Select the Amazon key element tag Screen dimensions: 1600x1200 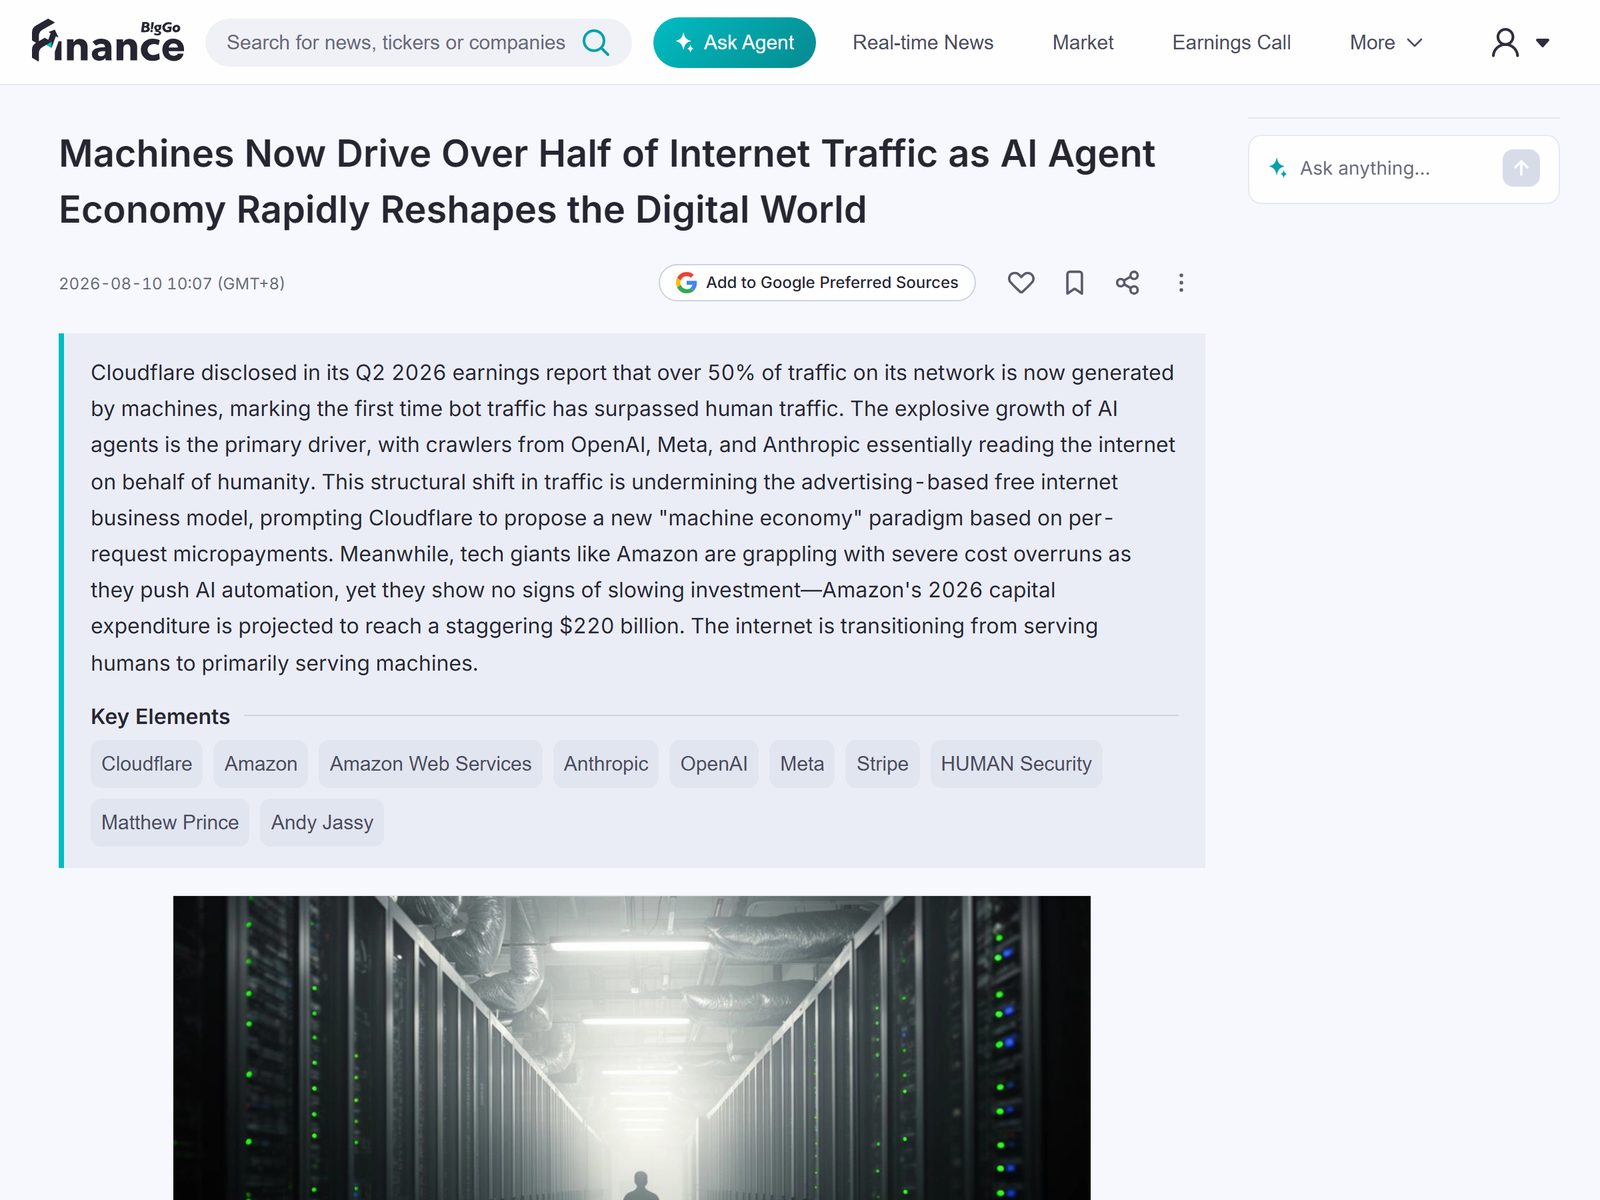261,764
